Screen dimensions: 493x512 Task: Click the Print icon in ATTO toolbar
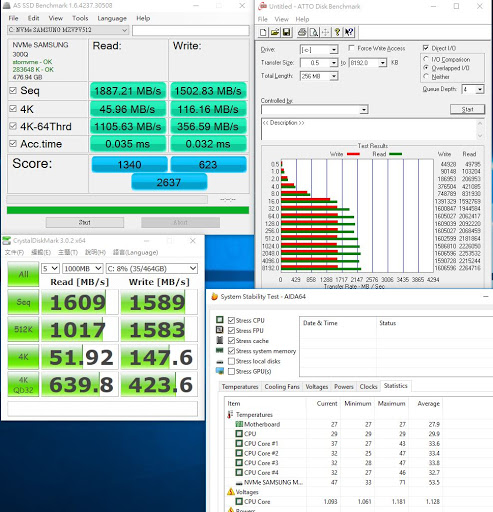302,32
